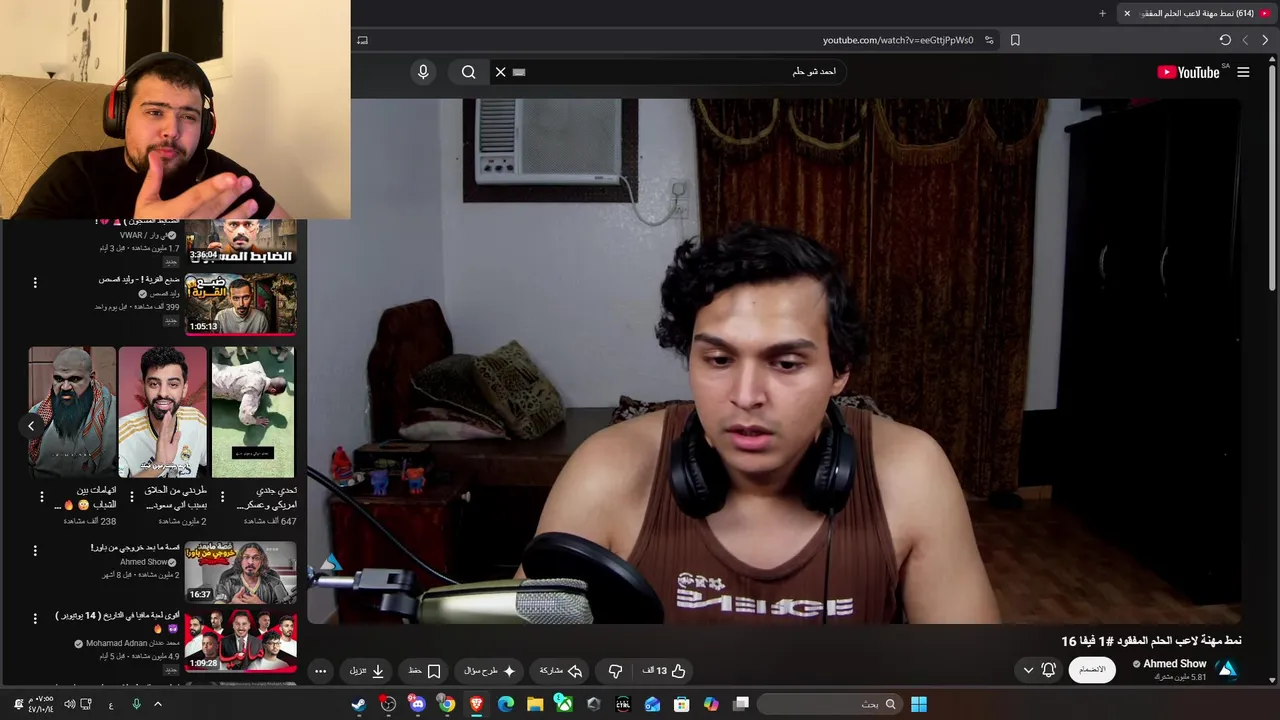Open more video actions ellipsis menu
The height and width of the screenshot is (720, 1280).
tap(320, 671)
